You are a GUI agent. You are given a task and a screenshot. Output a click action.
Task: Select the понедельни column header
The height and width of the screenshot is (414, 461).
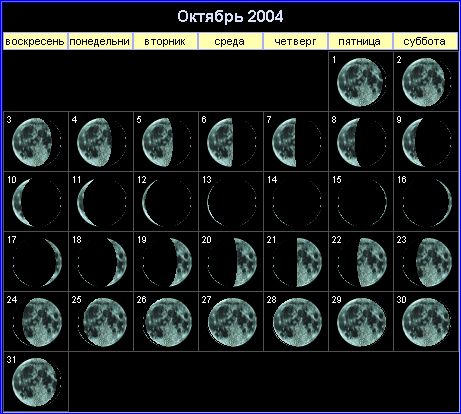tap(100, 41)
